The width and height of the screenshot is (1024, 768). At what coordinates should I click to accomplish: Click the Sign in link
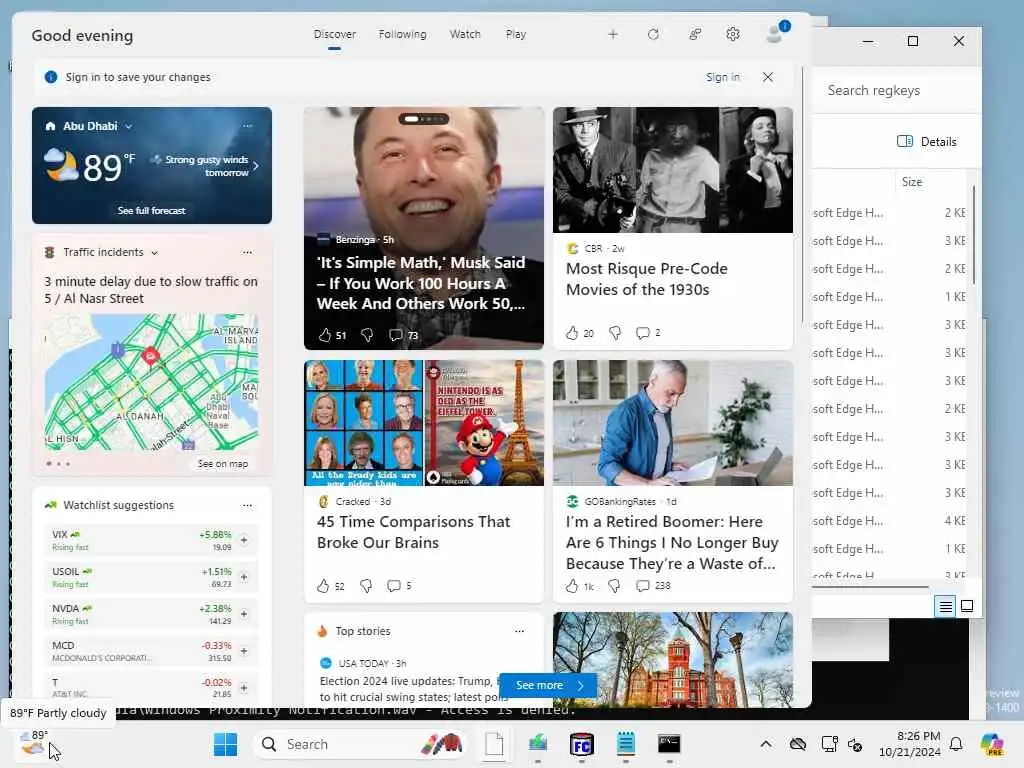(x=723, y=77)
